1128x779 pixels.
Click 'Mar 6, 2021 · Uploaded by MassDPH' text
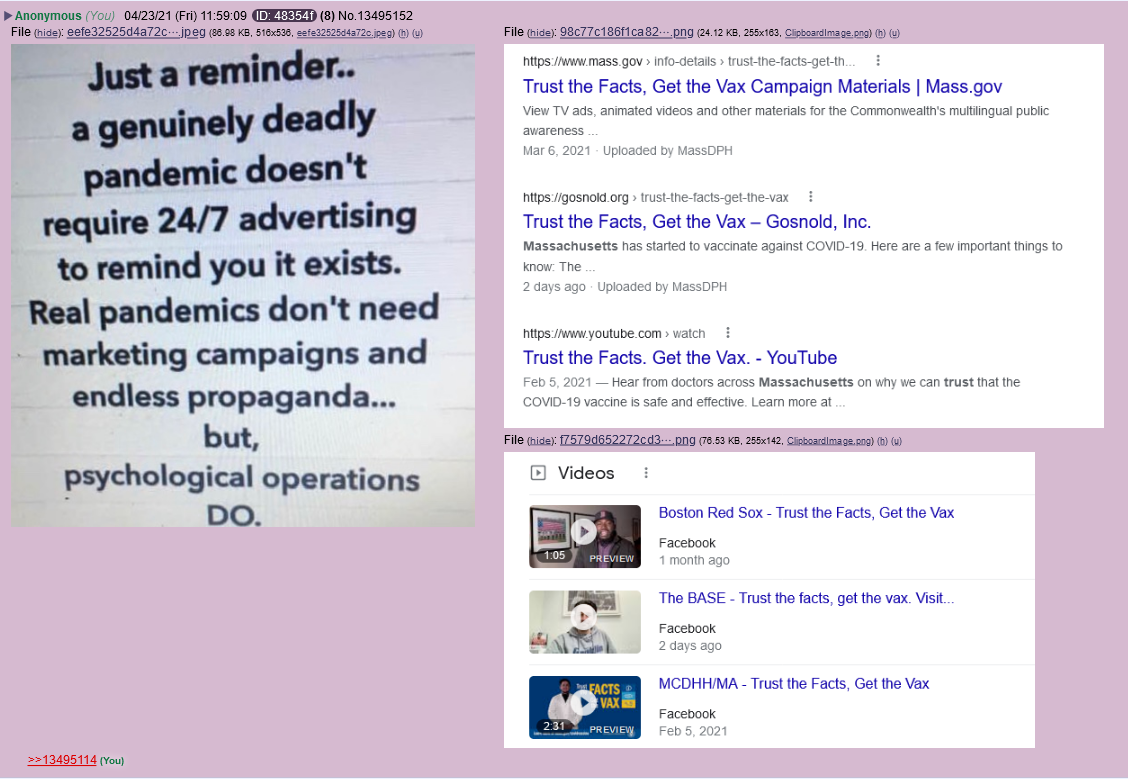pos(628,151)
